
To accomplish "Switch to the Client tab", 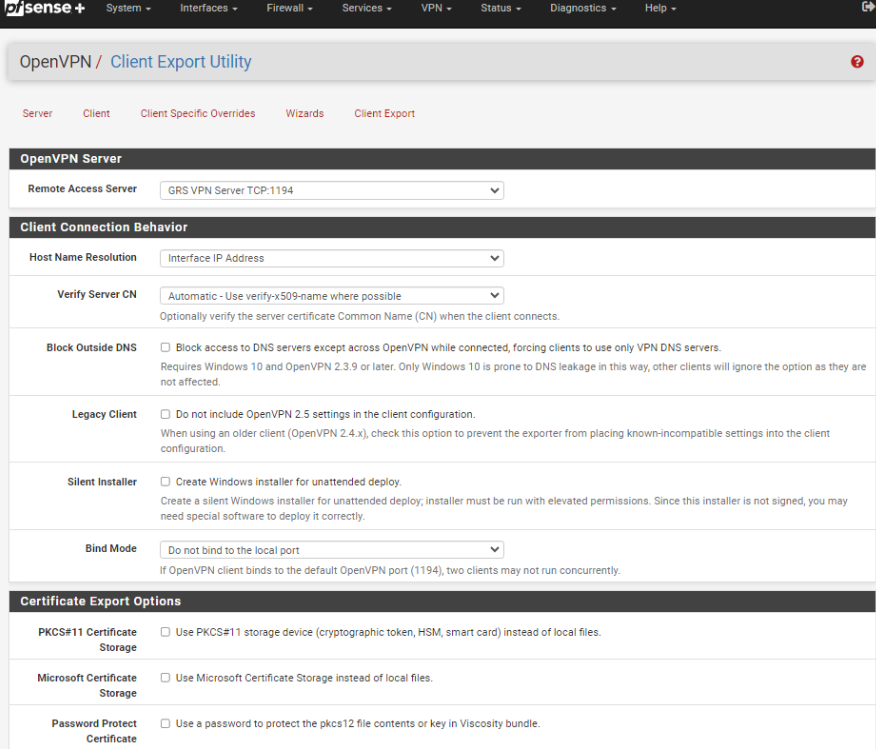I will pyautogui.click(x=96, y=113).
